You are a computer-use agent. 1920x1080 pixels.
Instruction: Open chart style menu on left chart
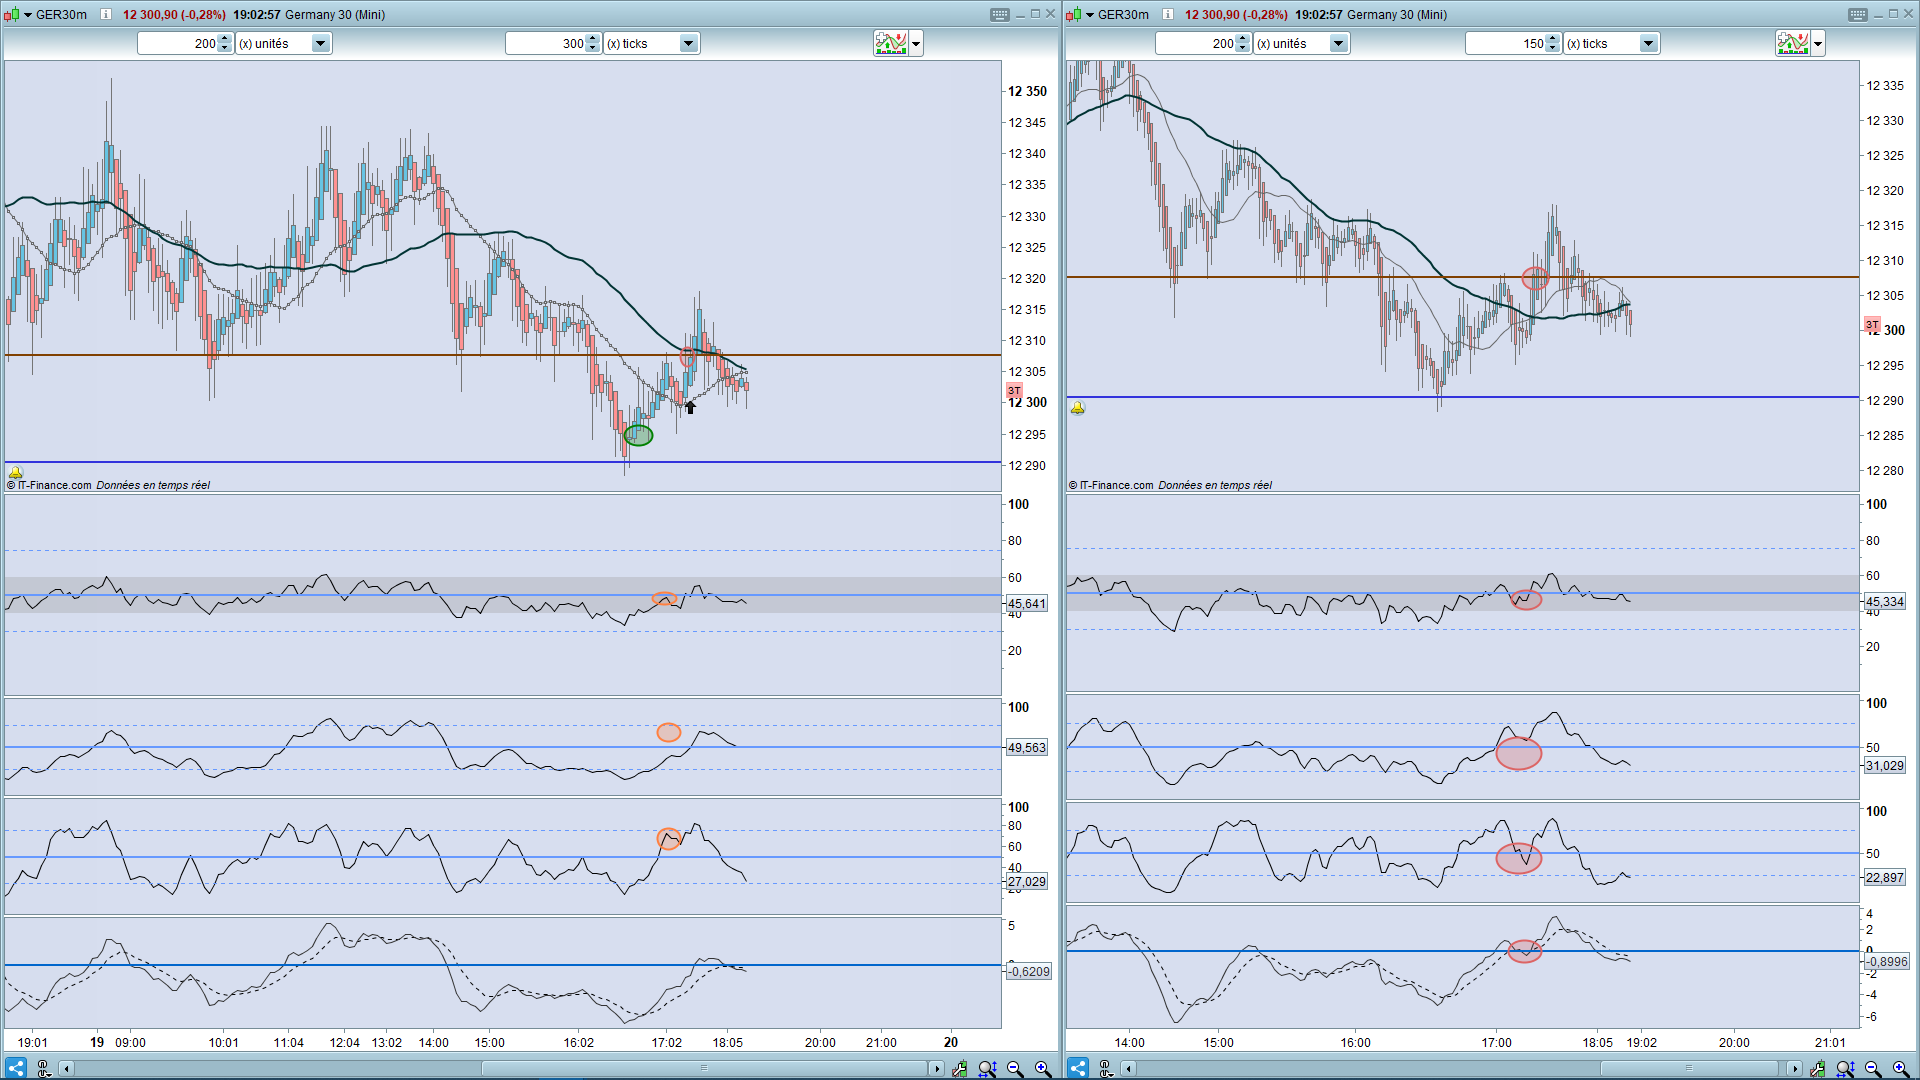12,14
